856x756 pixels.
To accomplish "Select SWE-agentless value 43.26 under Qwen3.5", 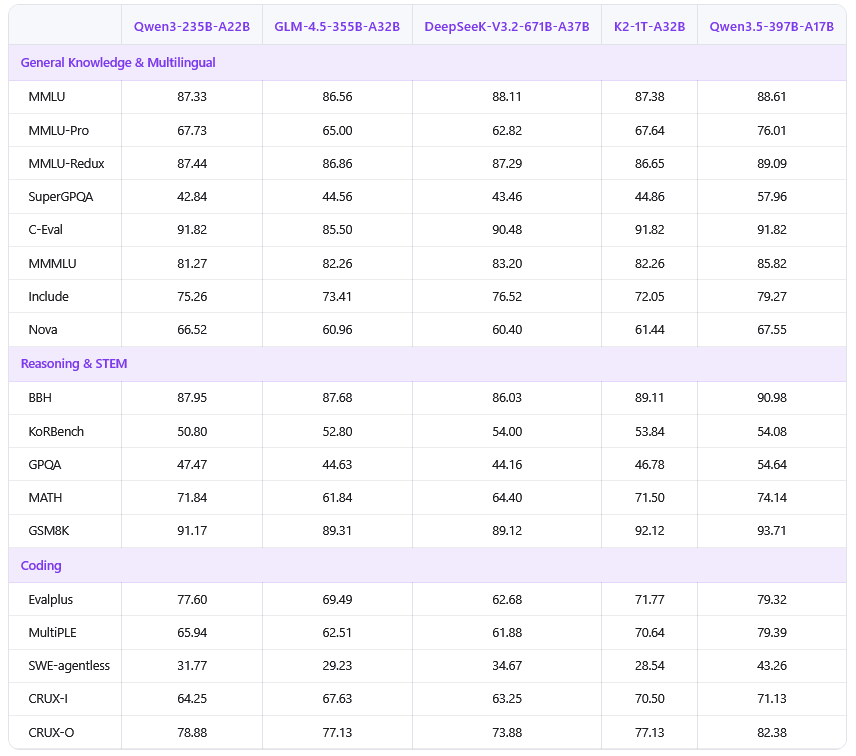I will click(x=771, y=665).
